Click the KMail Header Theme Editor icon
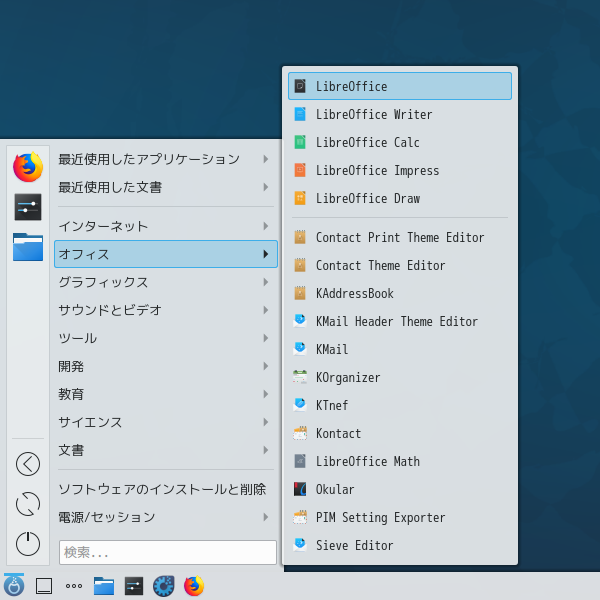The height and width of the screenshot is (600, 600). (x=300, y=321)
